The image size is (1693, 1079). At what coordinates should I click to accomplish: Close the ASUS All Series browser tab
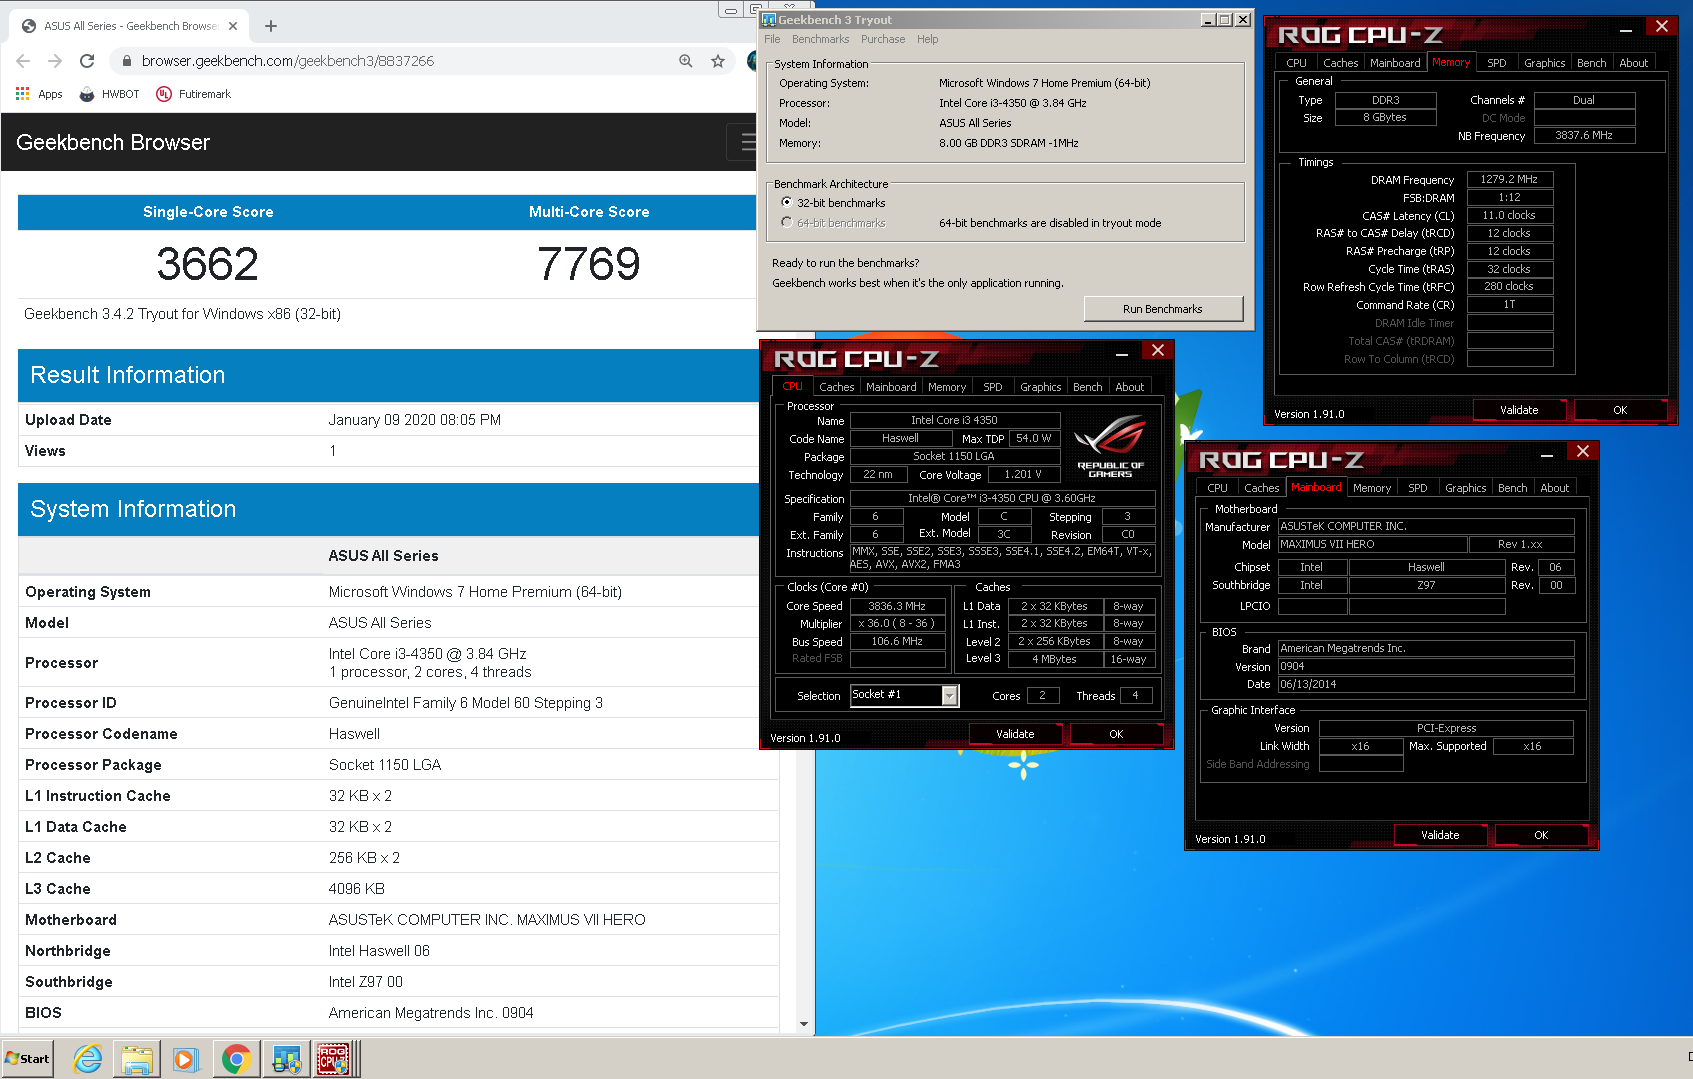(233, 26)
